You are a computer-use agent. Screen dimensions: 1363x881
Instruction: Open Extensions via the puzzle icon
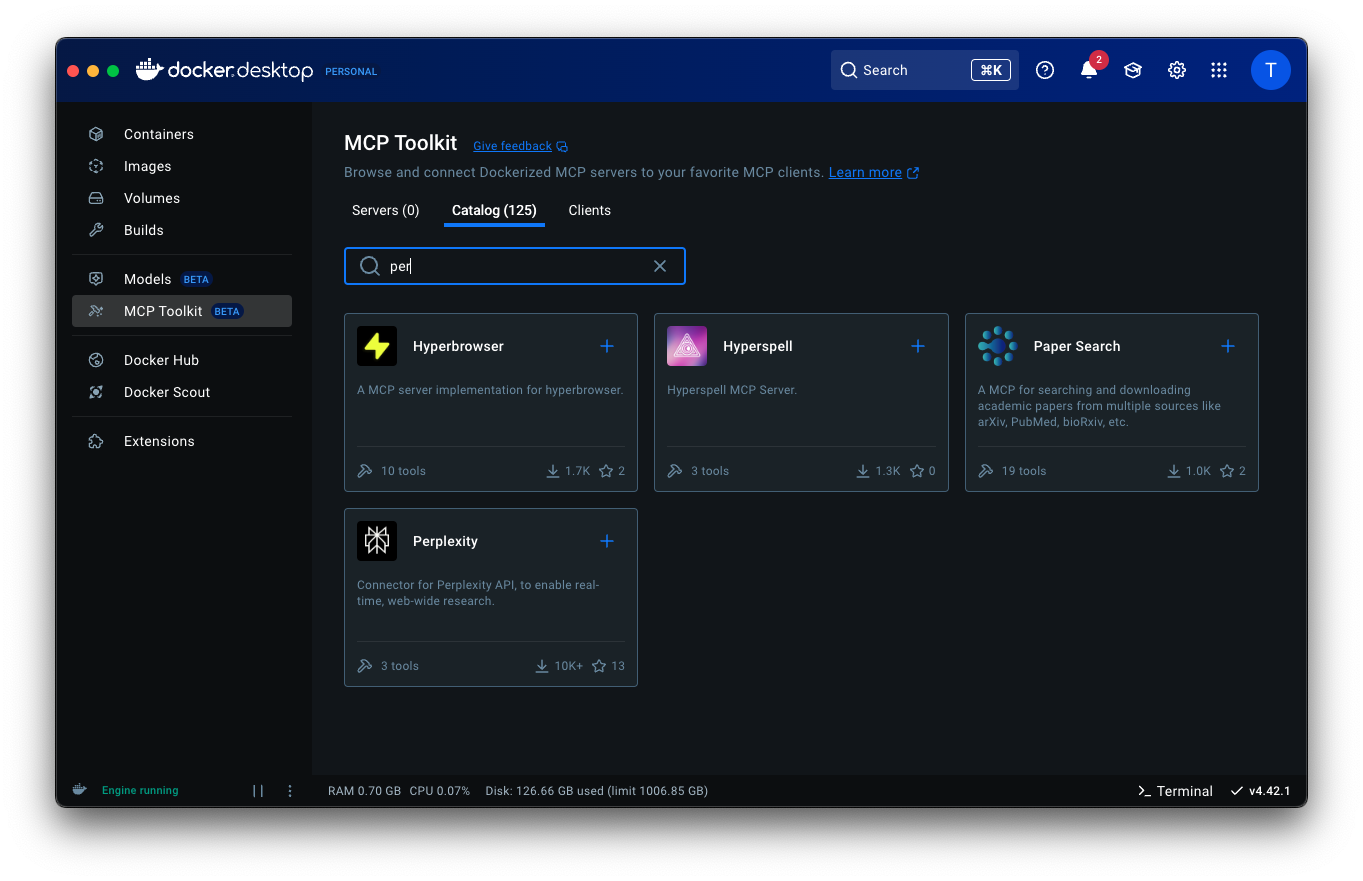(96, 441)
